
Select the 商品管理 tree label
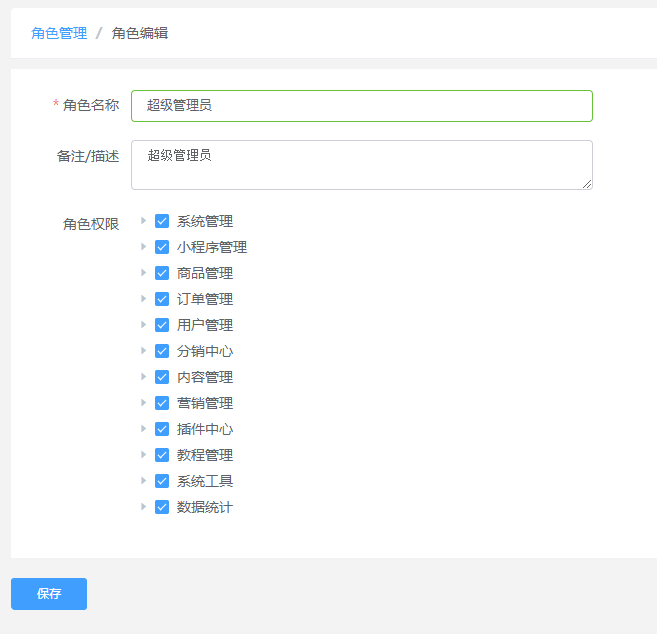(205, 273)
